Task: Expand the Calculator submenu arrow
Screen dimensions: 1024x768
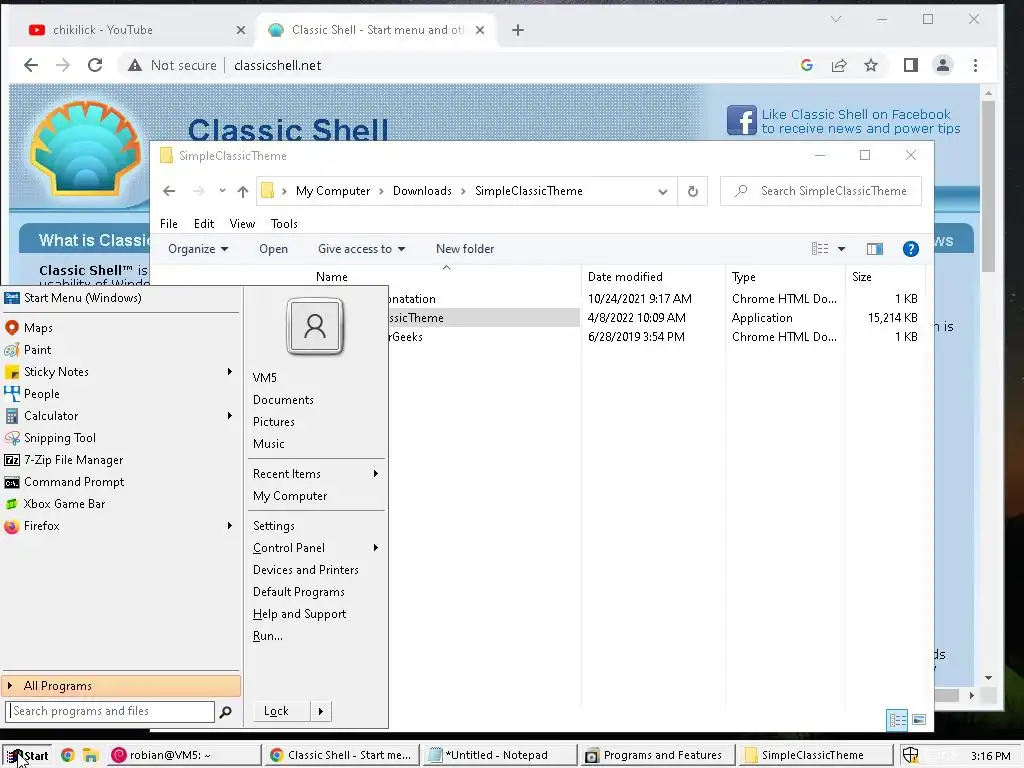Action: tap(230, 415)
